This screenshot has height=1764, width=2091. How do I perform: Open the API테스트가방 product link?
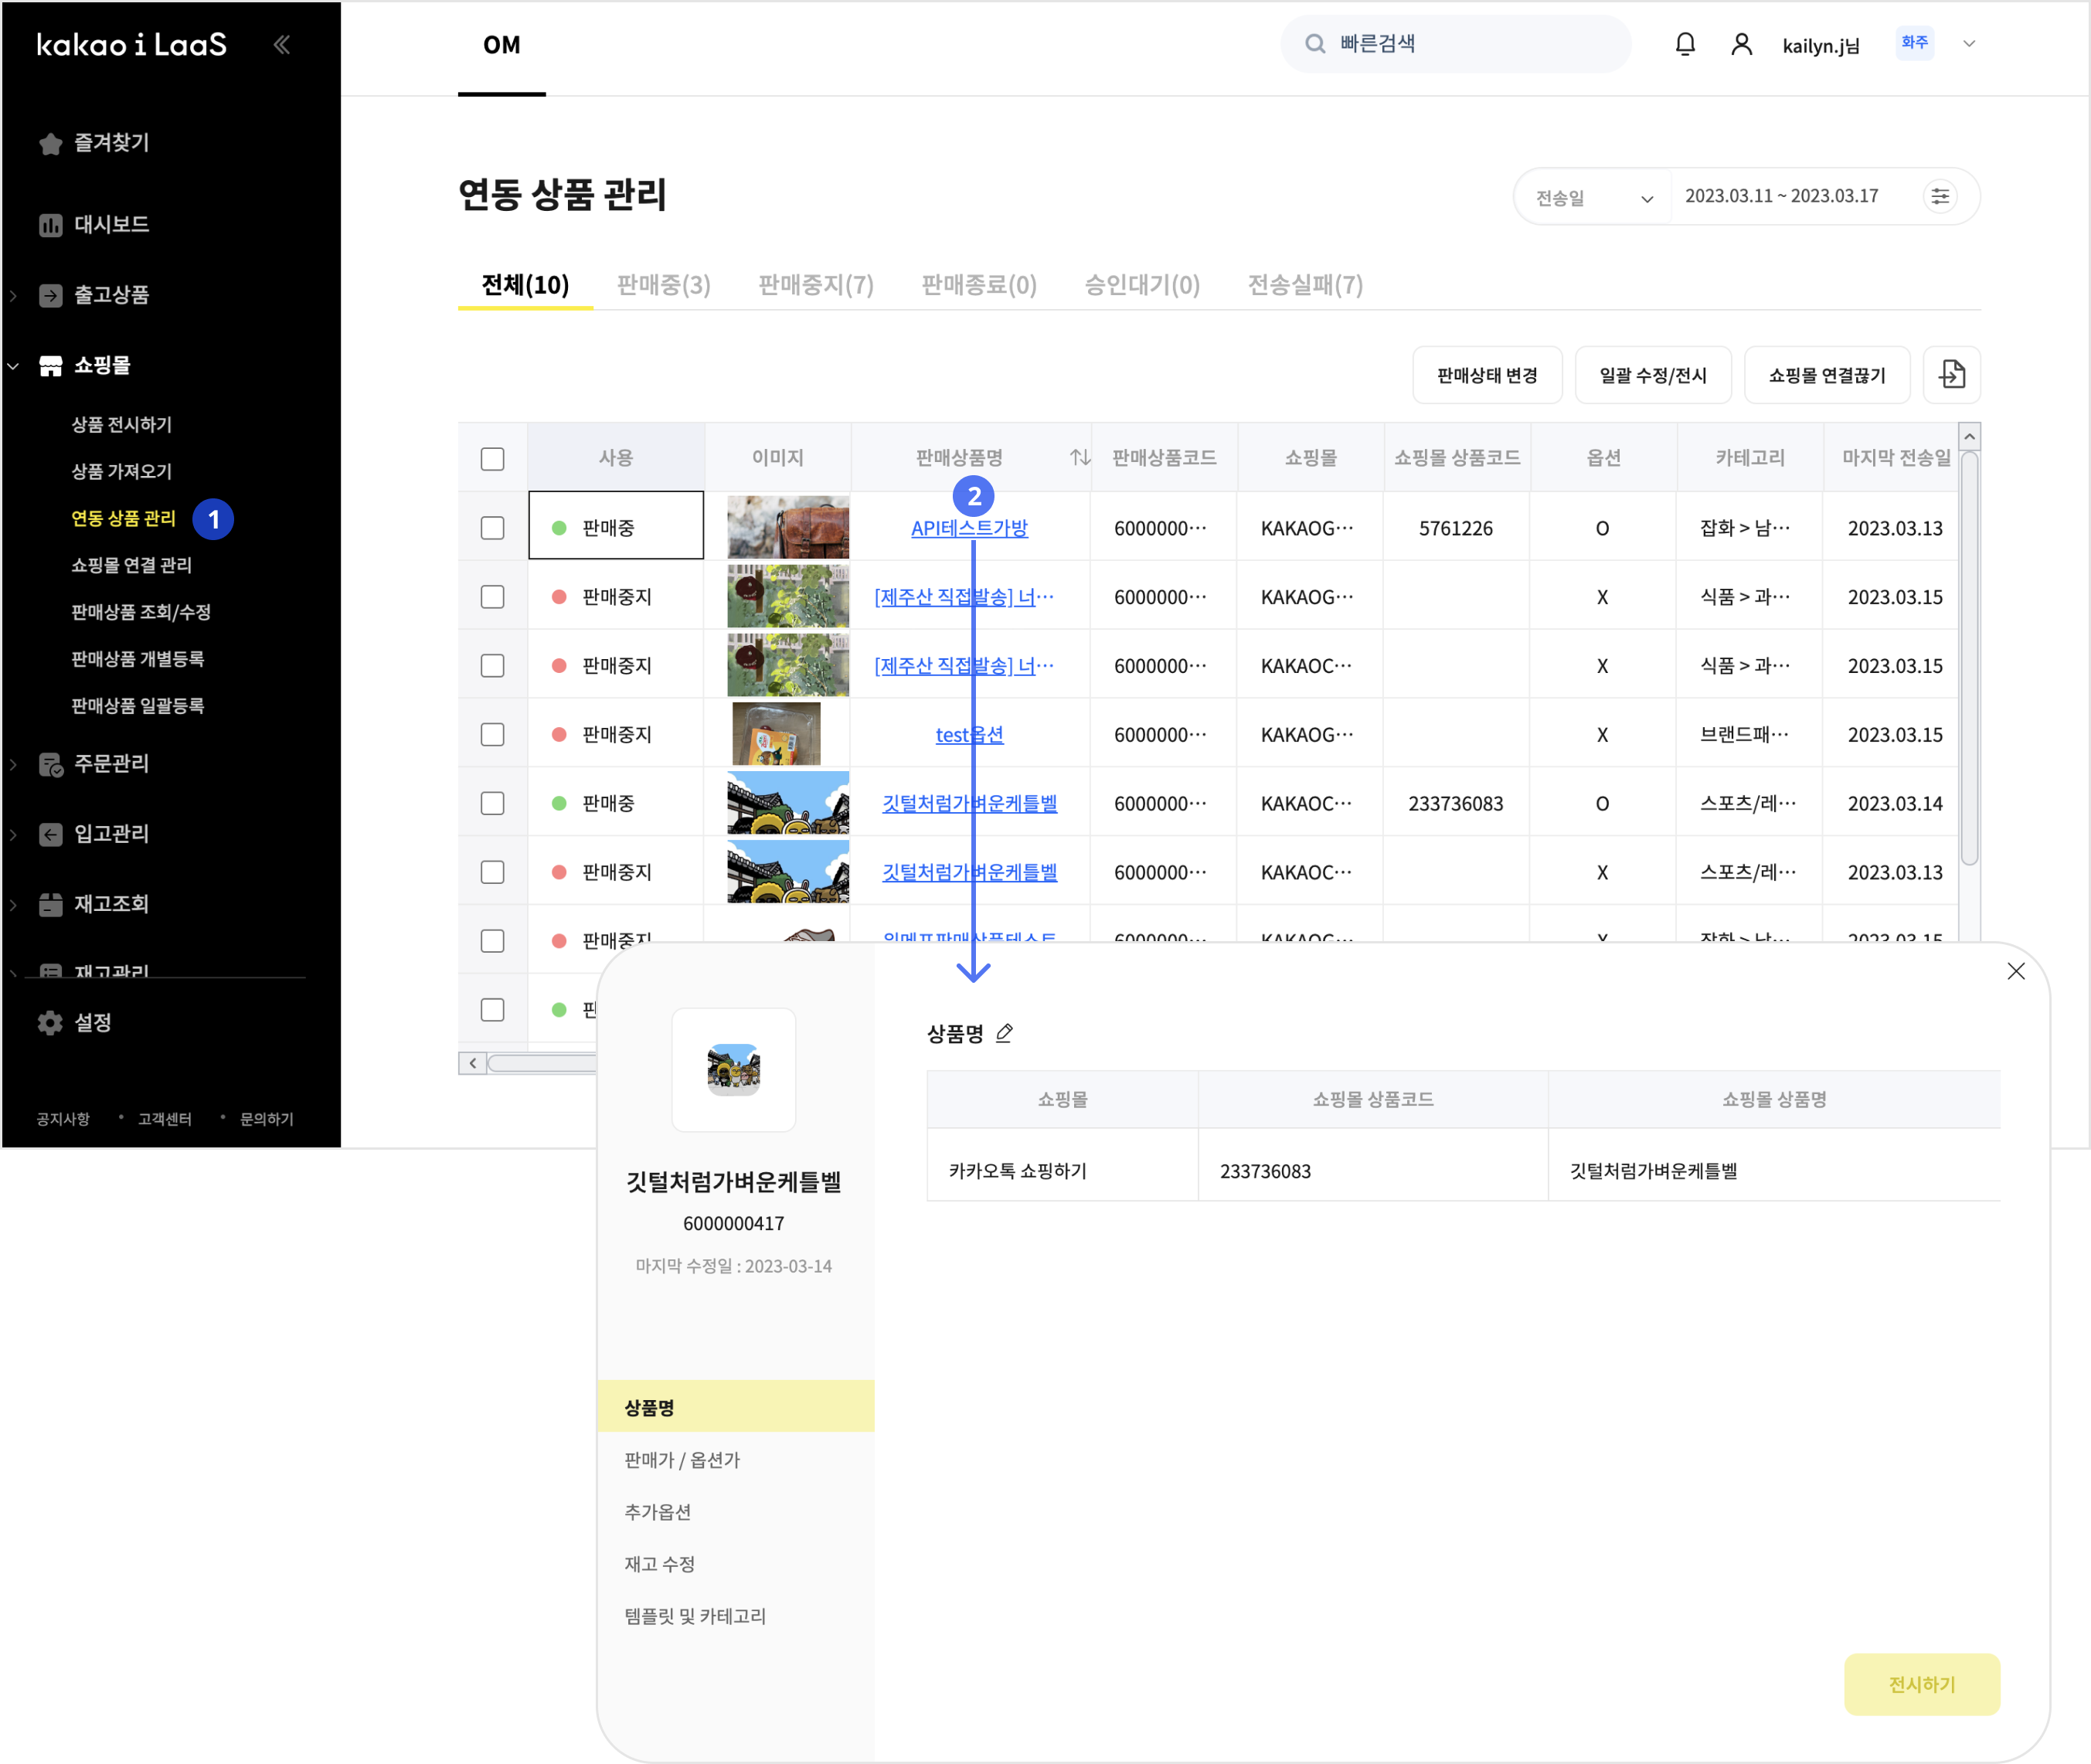[x=968, y=528]
